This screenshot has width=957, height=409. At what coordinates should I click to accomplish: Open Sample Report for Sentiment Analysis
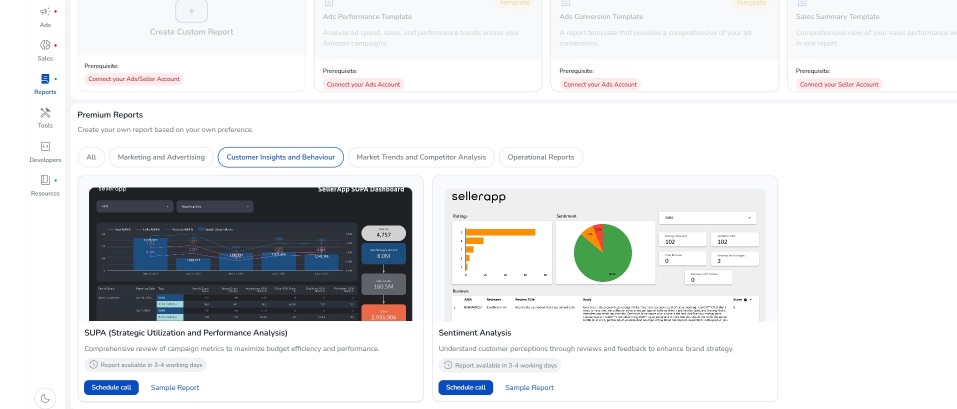point(529,388)
